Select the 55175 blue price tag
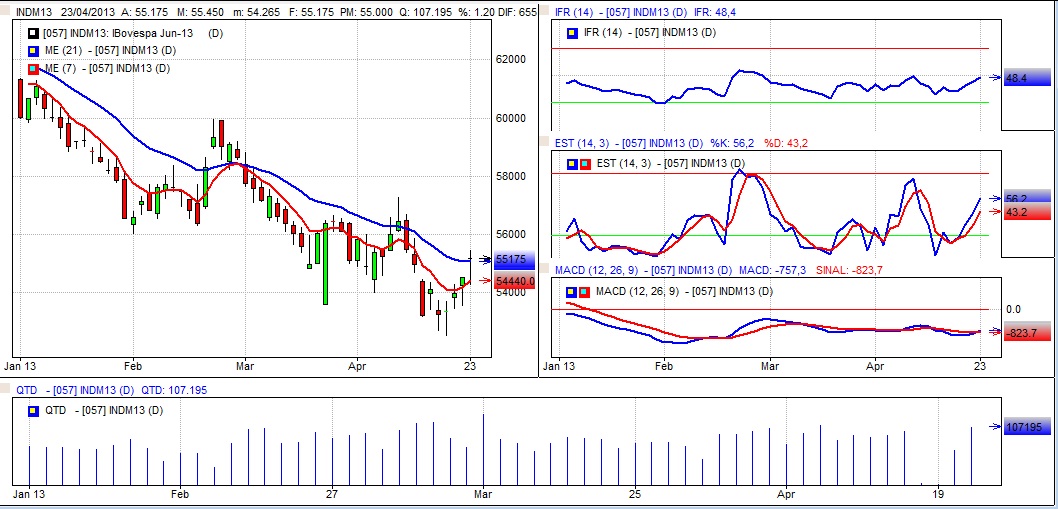The image size is (1058, 509). coord(514,260)
